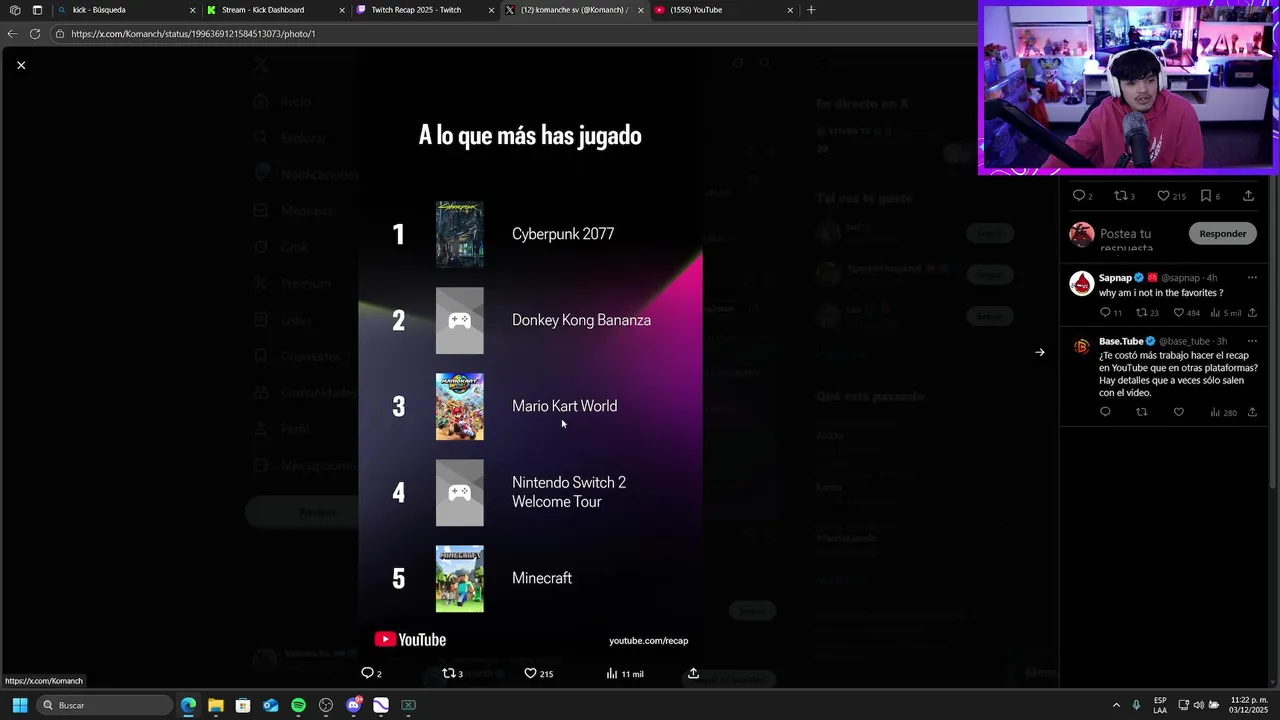Repost Sapnap's comment showing 23 reposts
Screen dimensions: 1280x720
(1141, 312)
